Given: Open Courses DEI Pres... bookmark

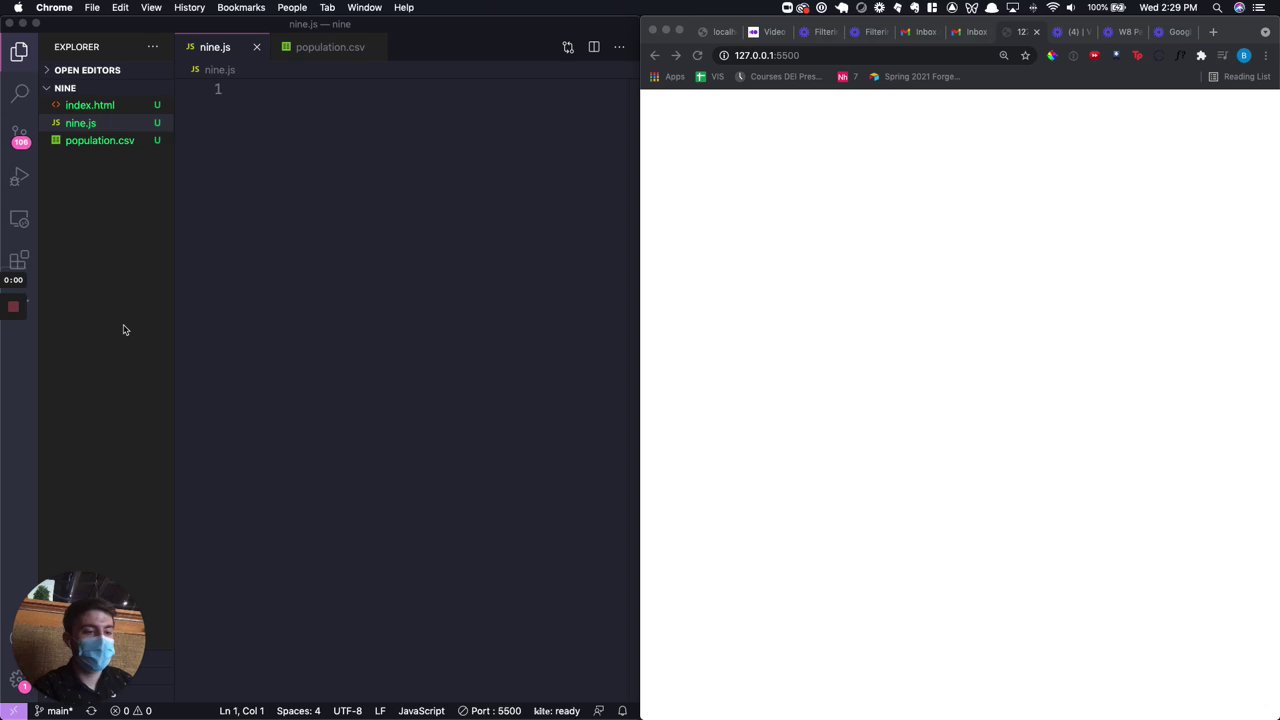Looking at the screenshot, I should pyautogui.click(x=779, y=77).
